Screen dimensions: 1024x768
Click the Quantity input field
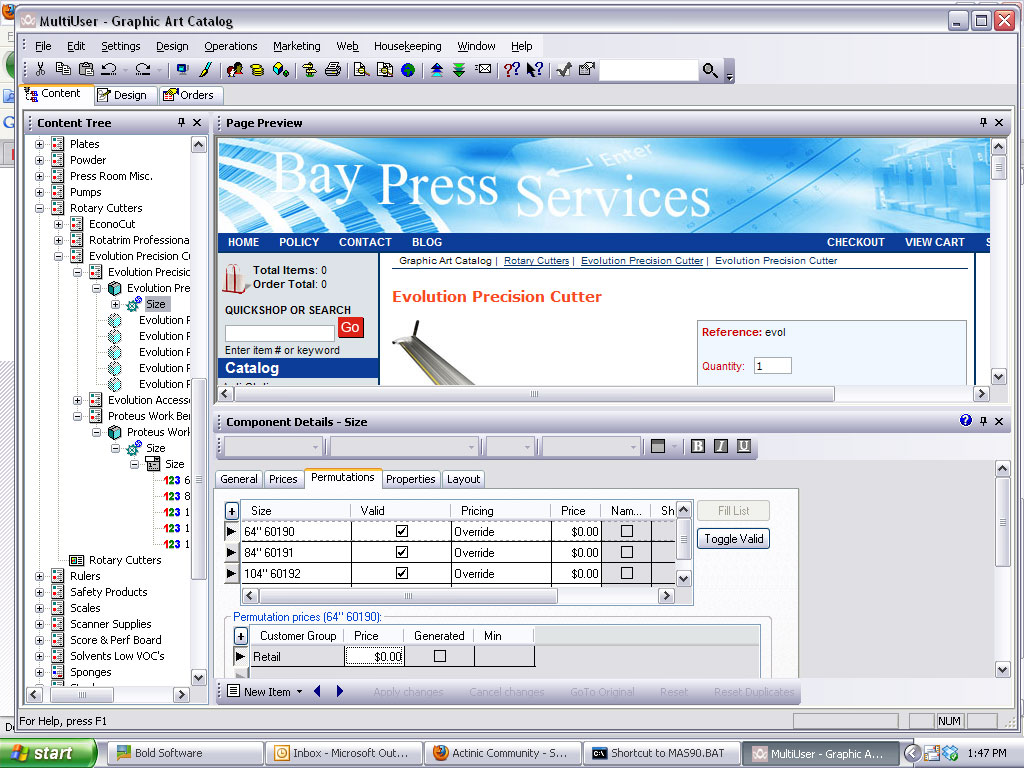pyautogui.click(x=772, y=366)
